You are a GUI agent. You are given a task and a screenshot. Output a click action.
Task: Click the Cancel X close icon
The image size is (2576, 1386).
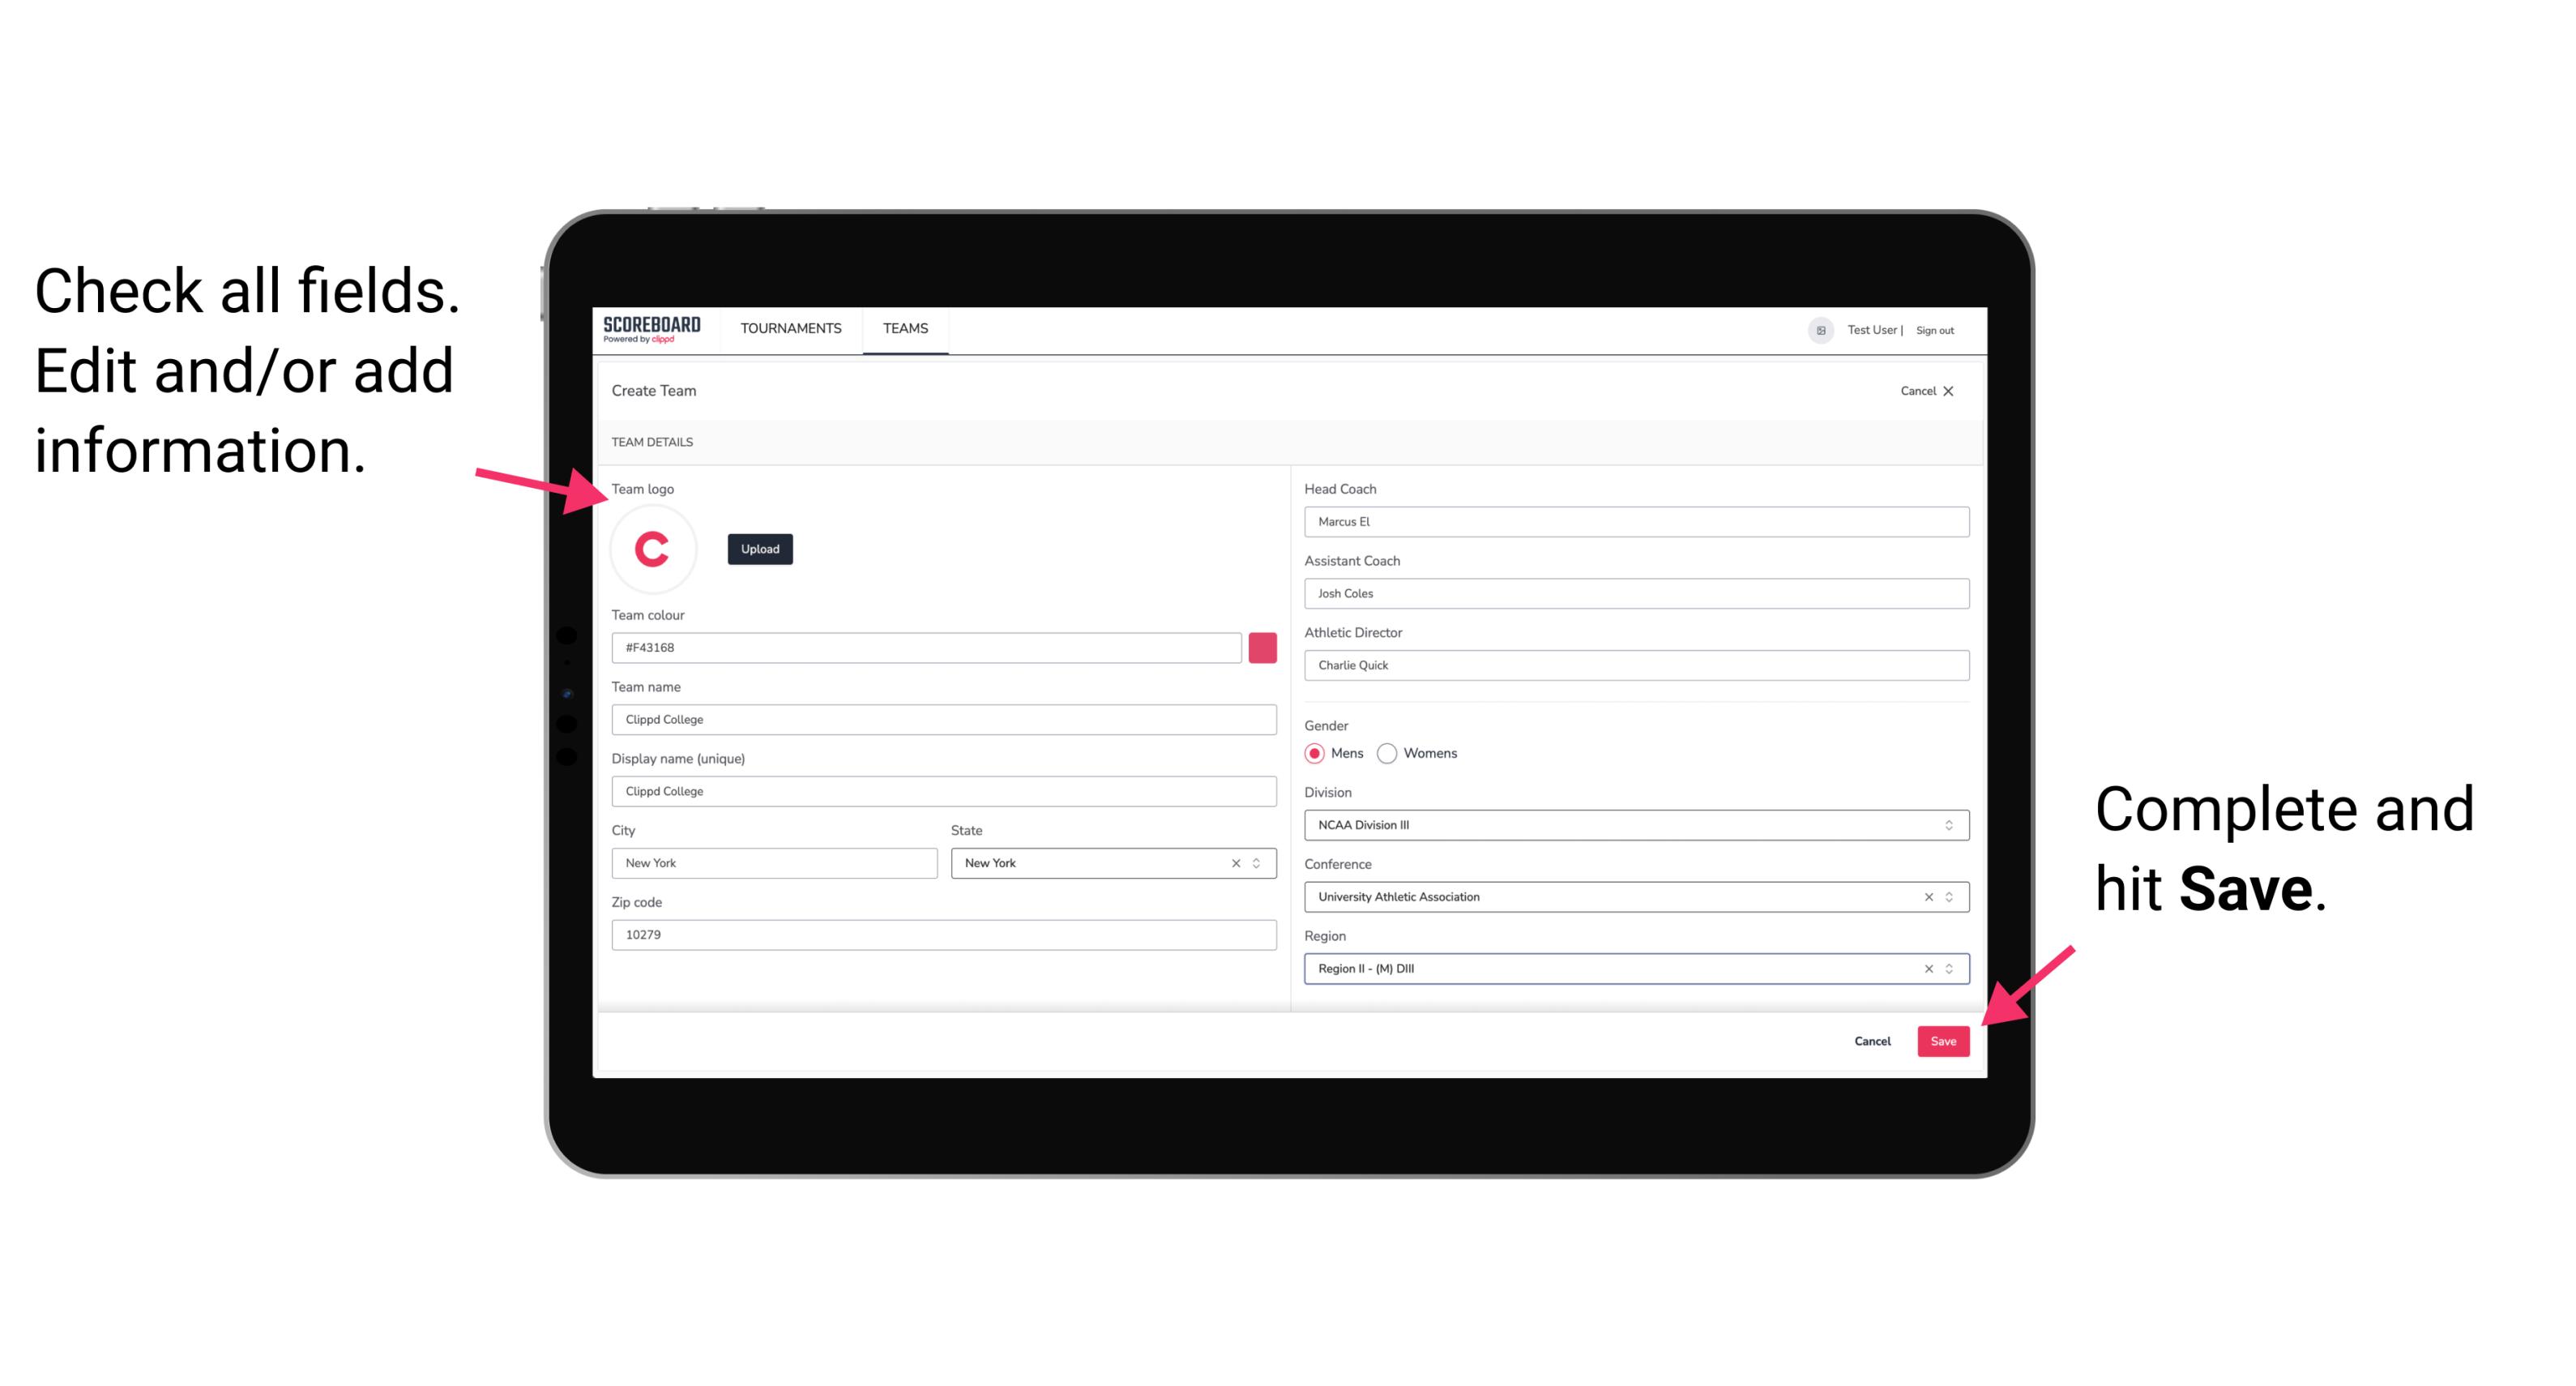click(x=1950, y=391)
